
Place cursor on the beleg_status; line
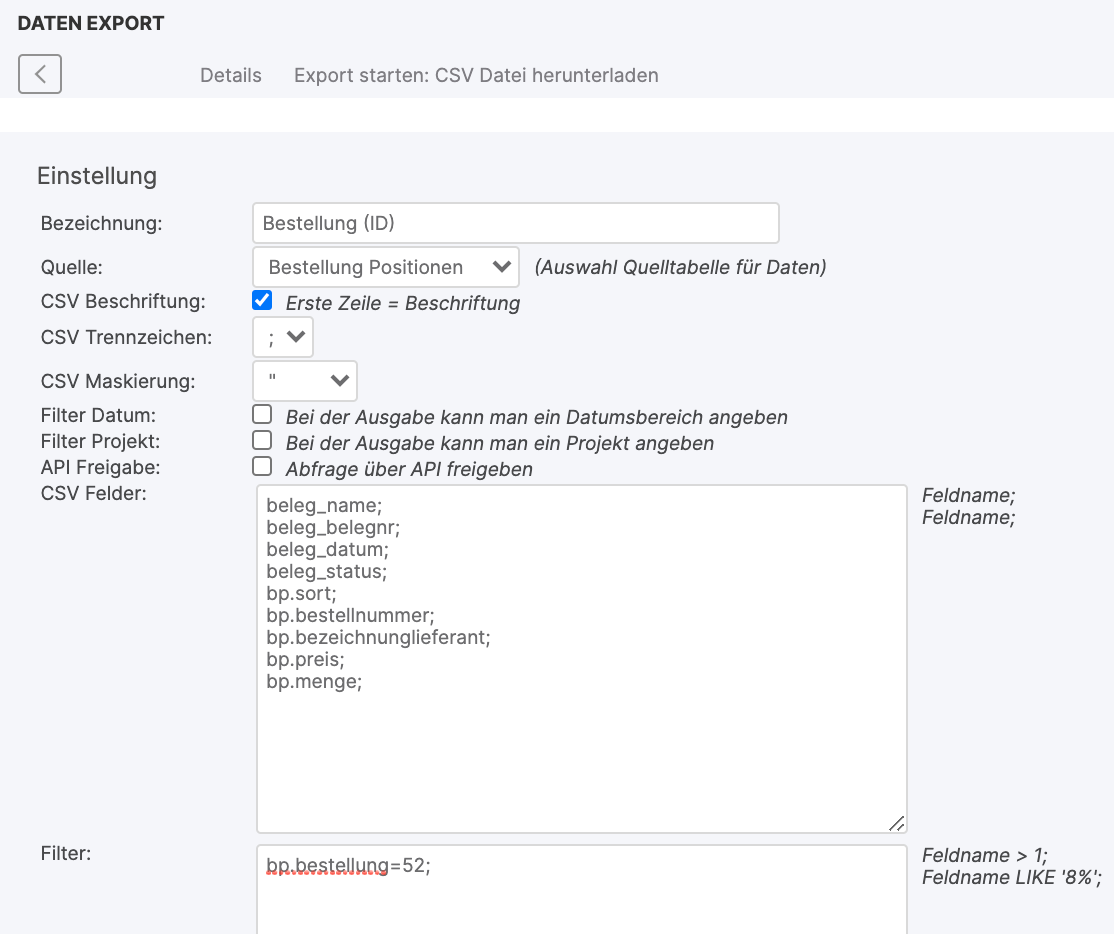click(x=326, y=571)
